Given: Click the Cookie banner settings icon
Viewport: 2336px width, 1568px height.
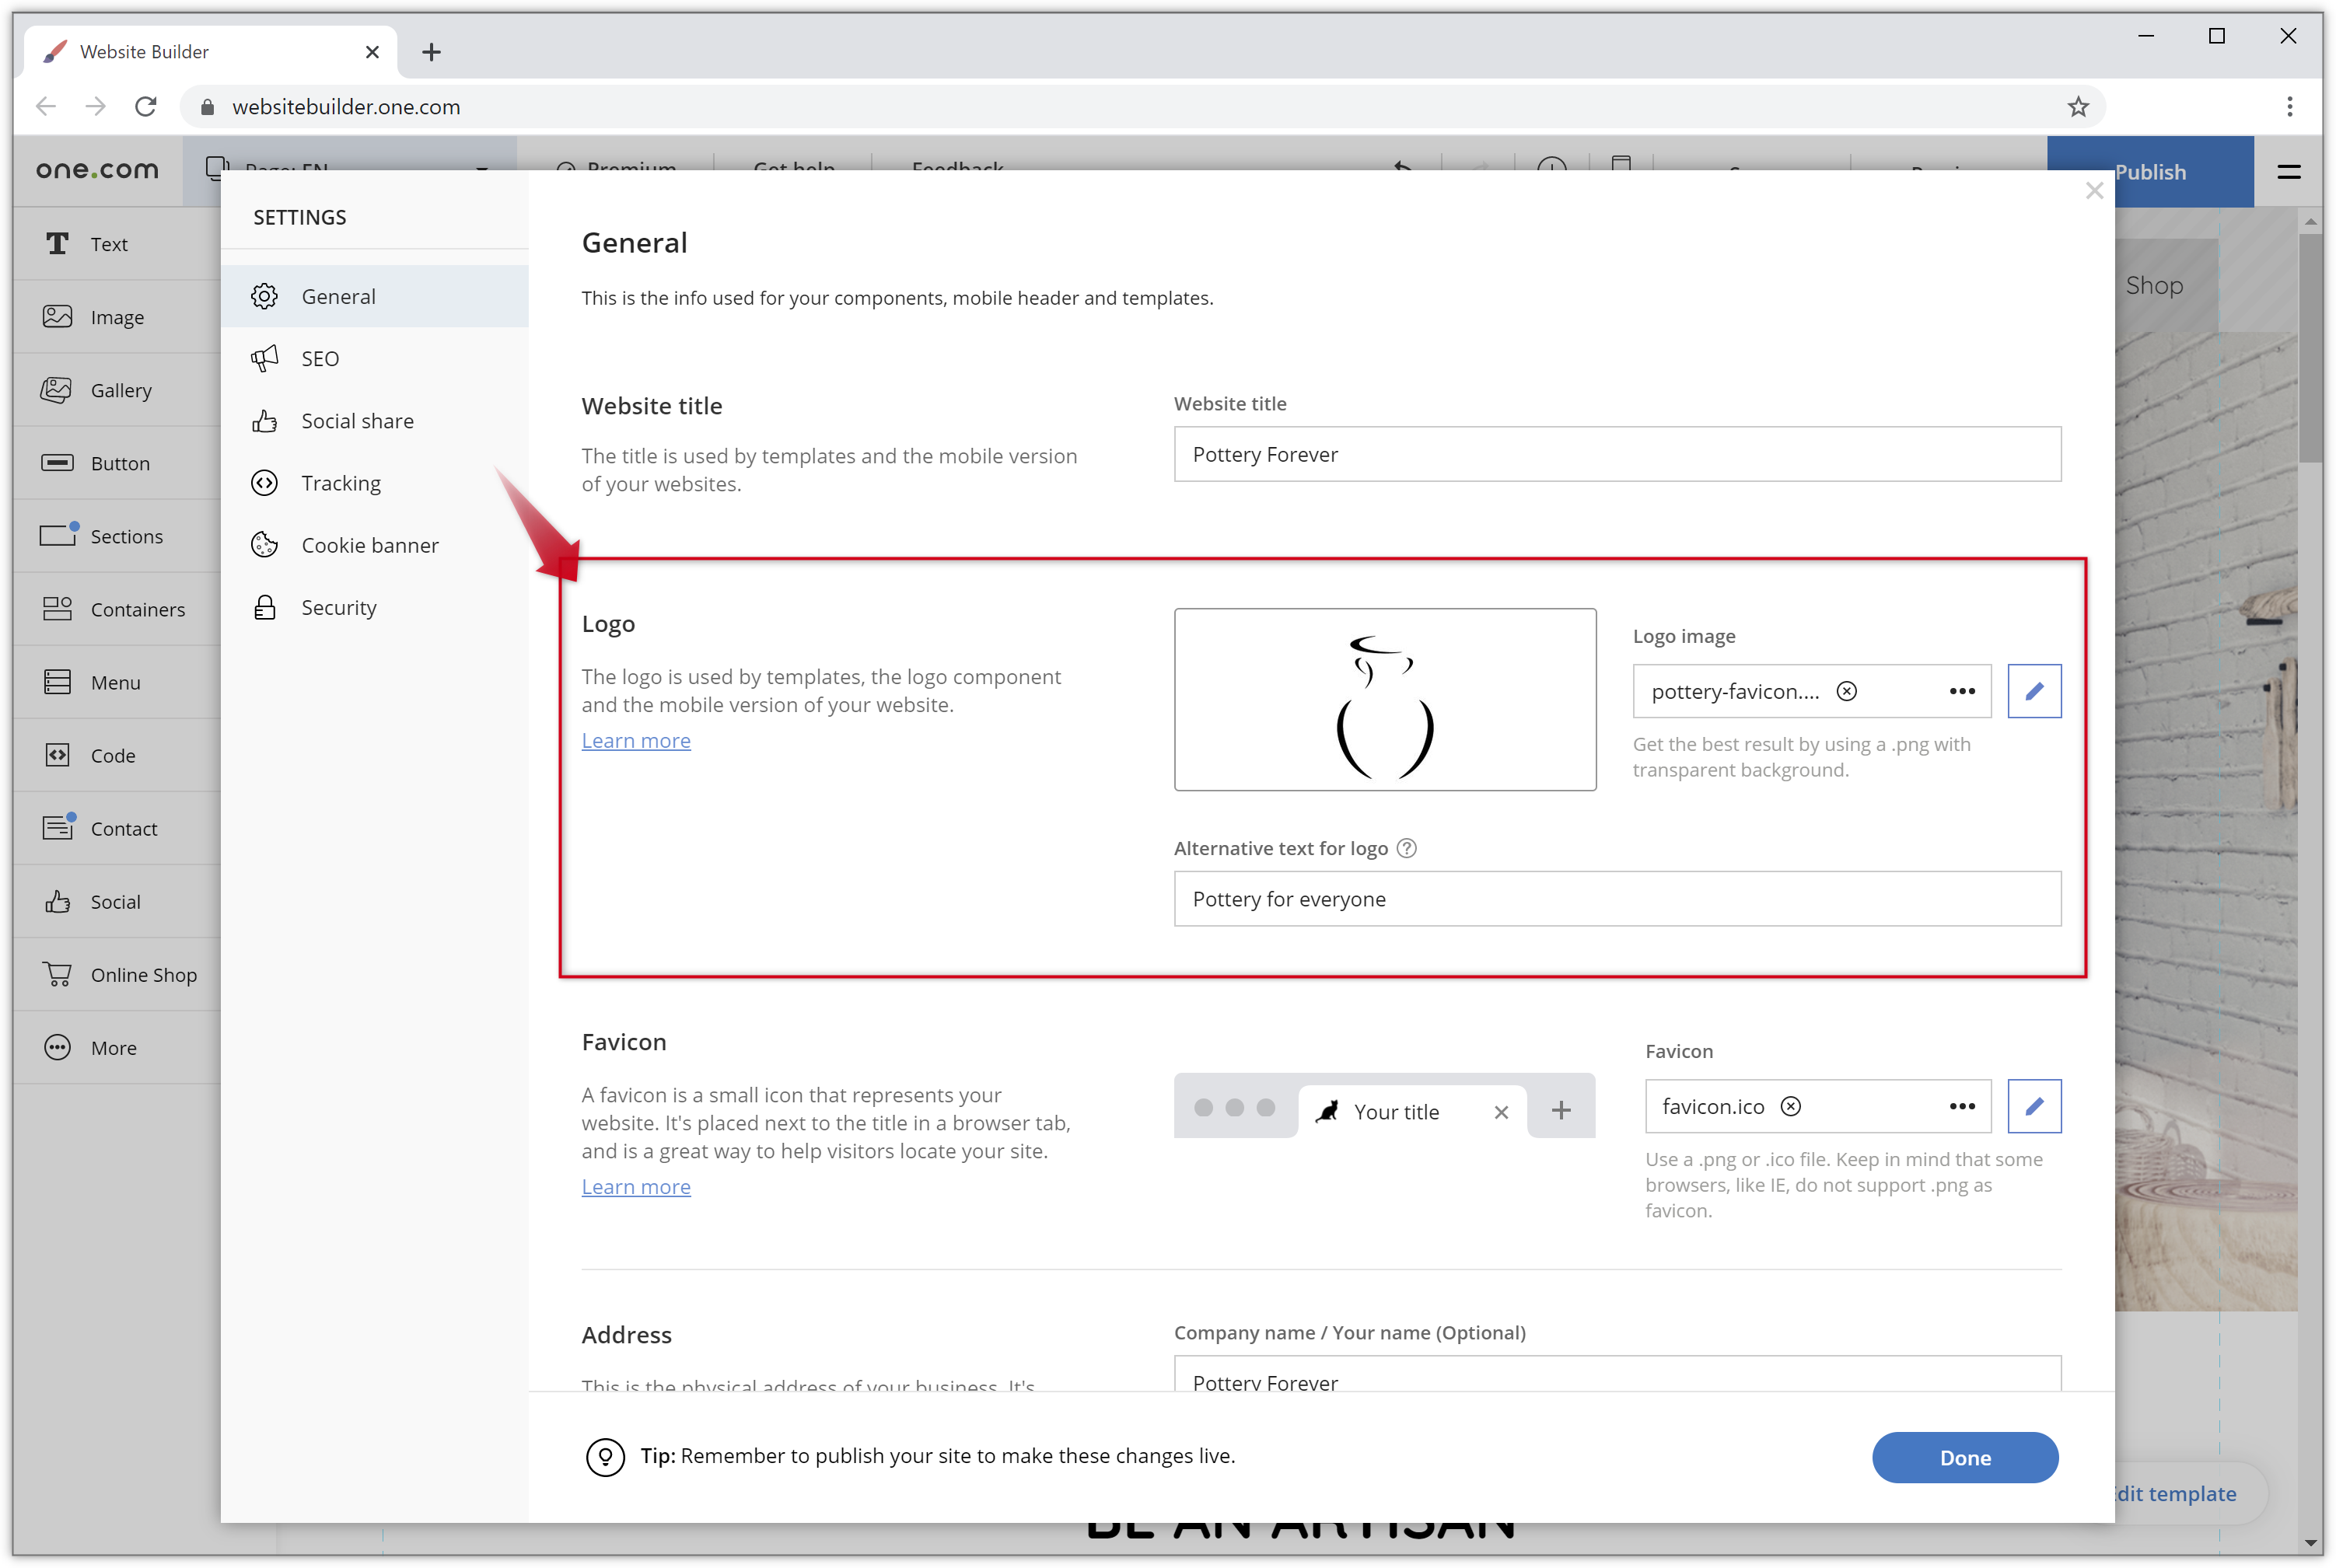Looking at the screenshot, I should (266, 544).
